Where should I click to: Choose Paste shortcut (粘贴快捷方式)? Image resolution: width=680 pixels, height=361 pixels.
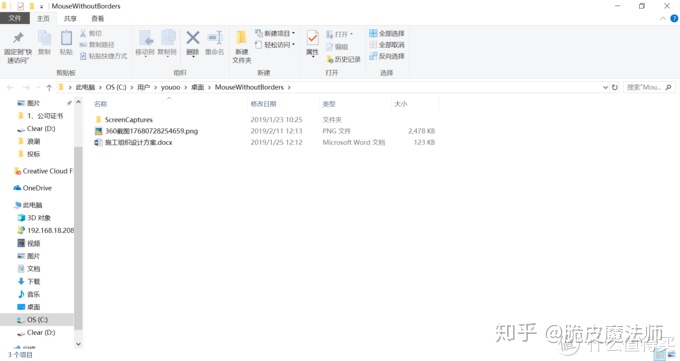pos(104,56)
